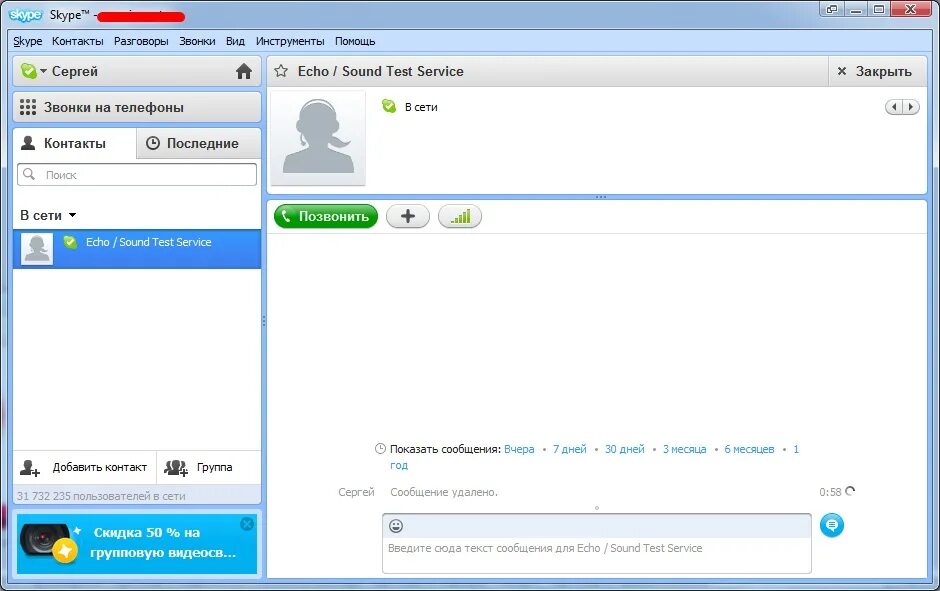Click the В сети status icon in profile
This screenshot has width=940, height=591.
coord(388,106)
